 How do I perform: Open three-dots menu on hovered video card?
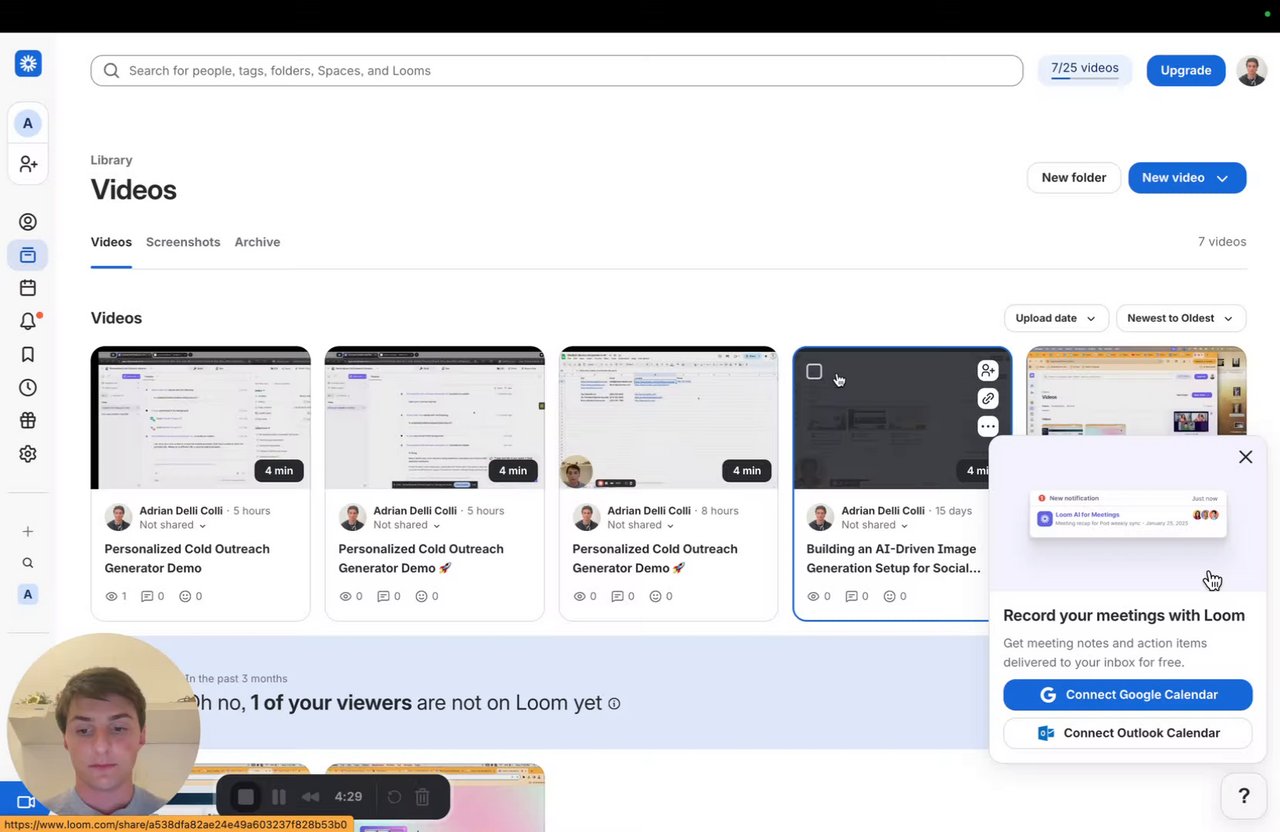pyautogui.click(x=988, y=427)
